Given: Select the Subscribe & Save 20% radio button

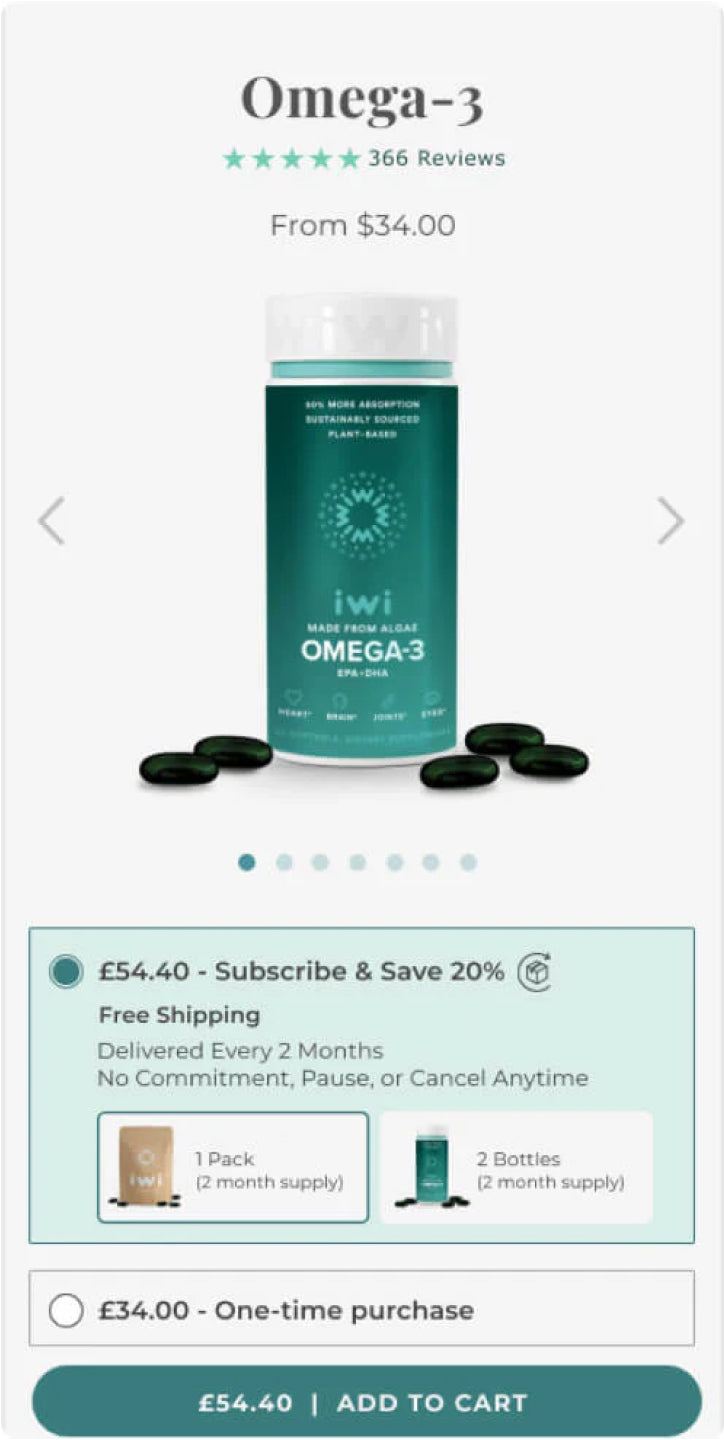Looking at the screenshot, I should coord(66,971).
